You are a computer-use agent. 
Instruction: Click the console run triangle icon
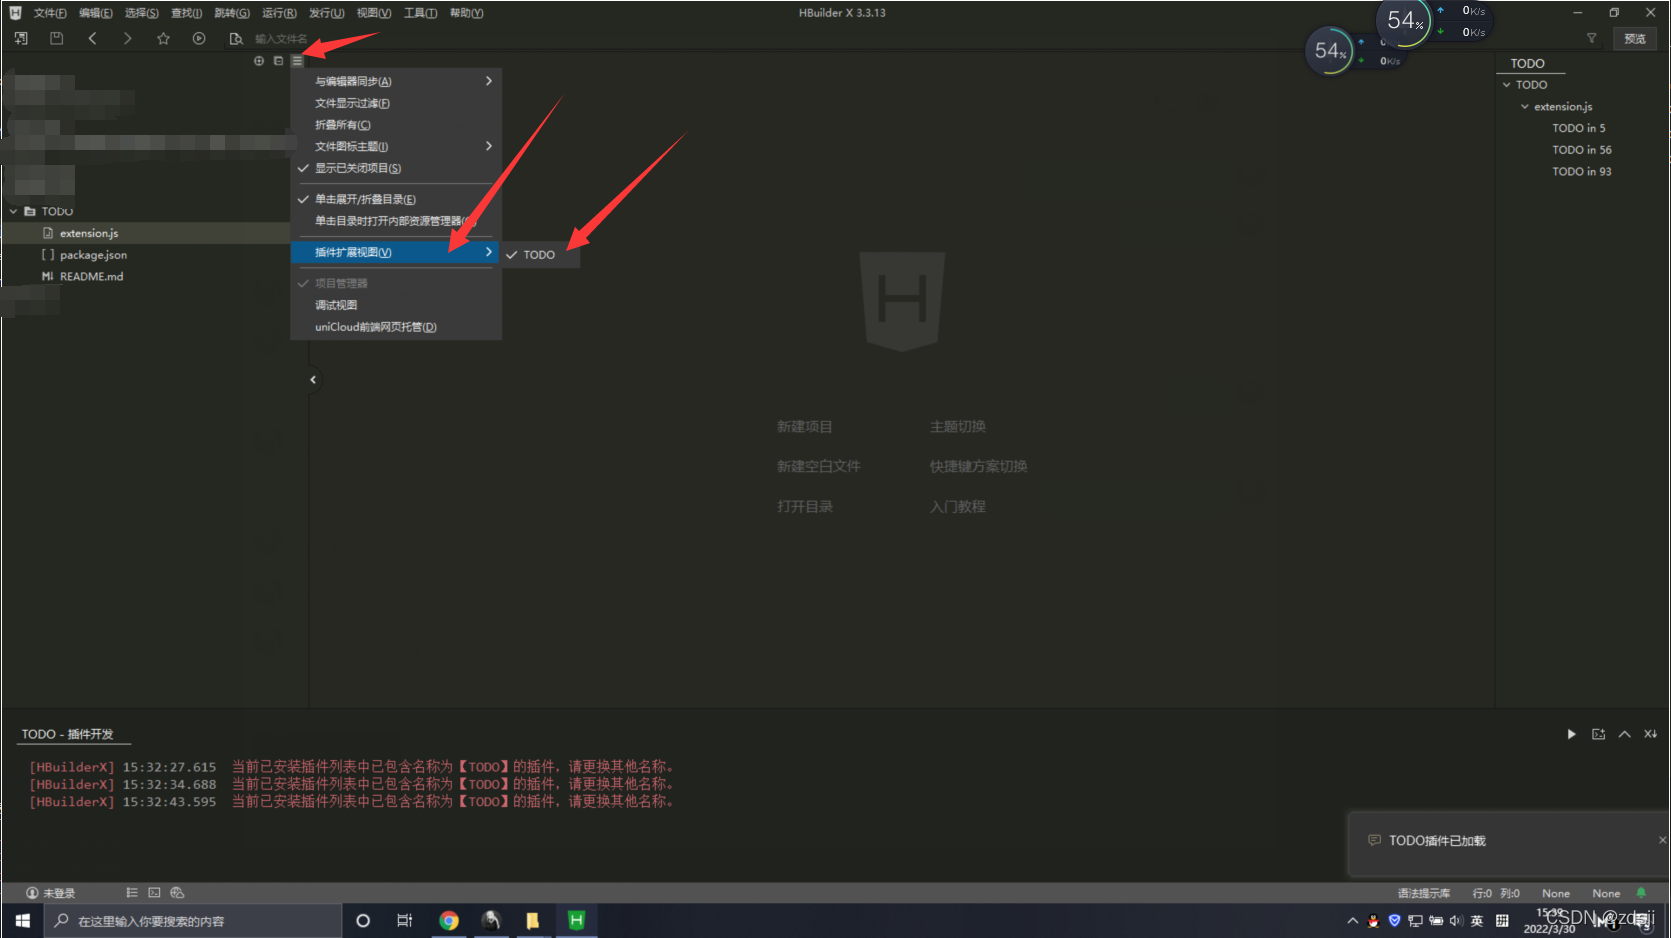(1571, 734)
